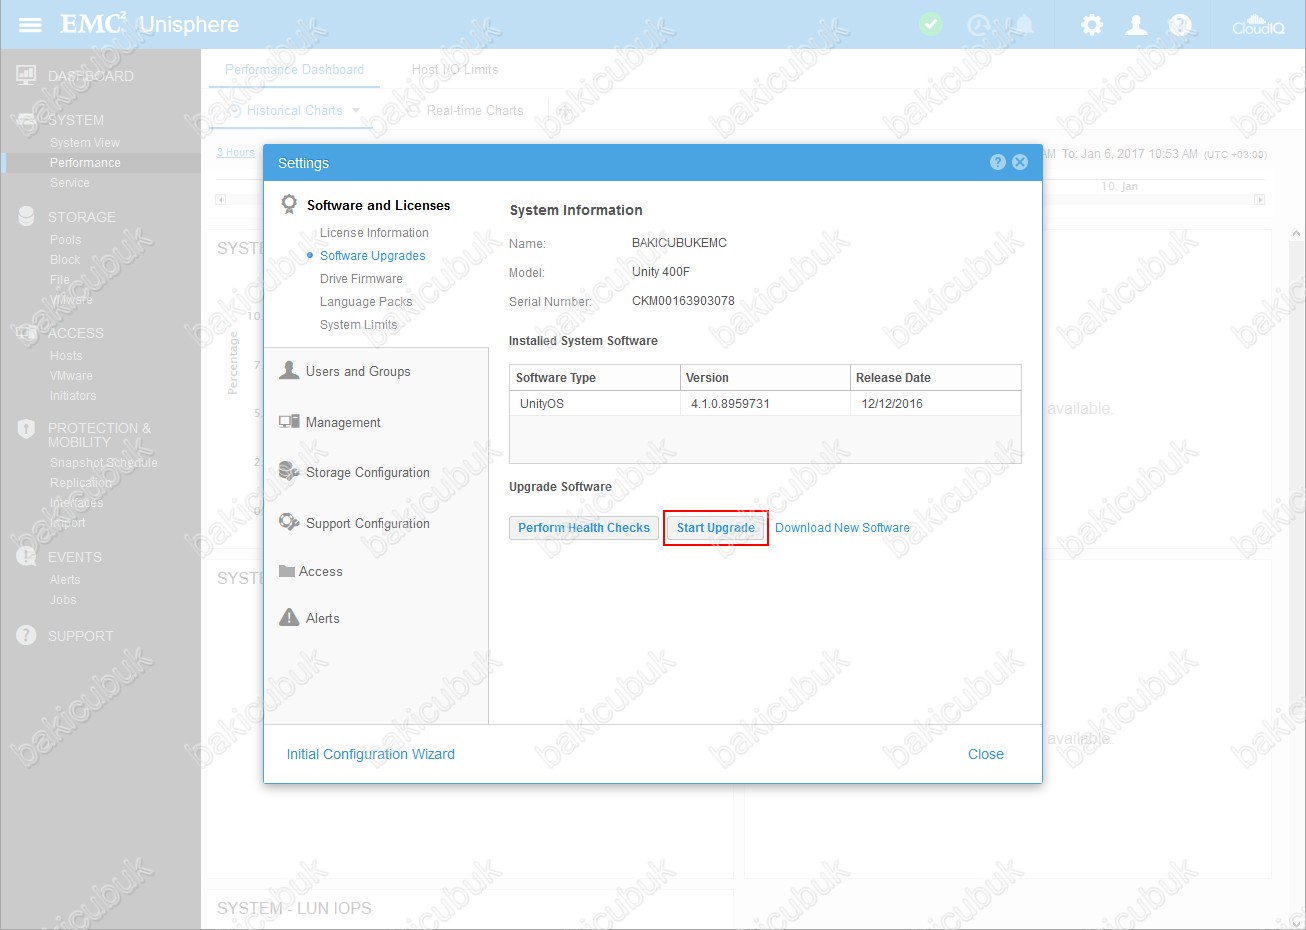Click the page scroll-up arrow

coord(1297,234)
